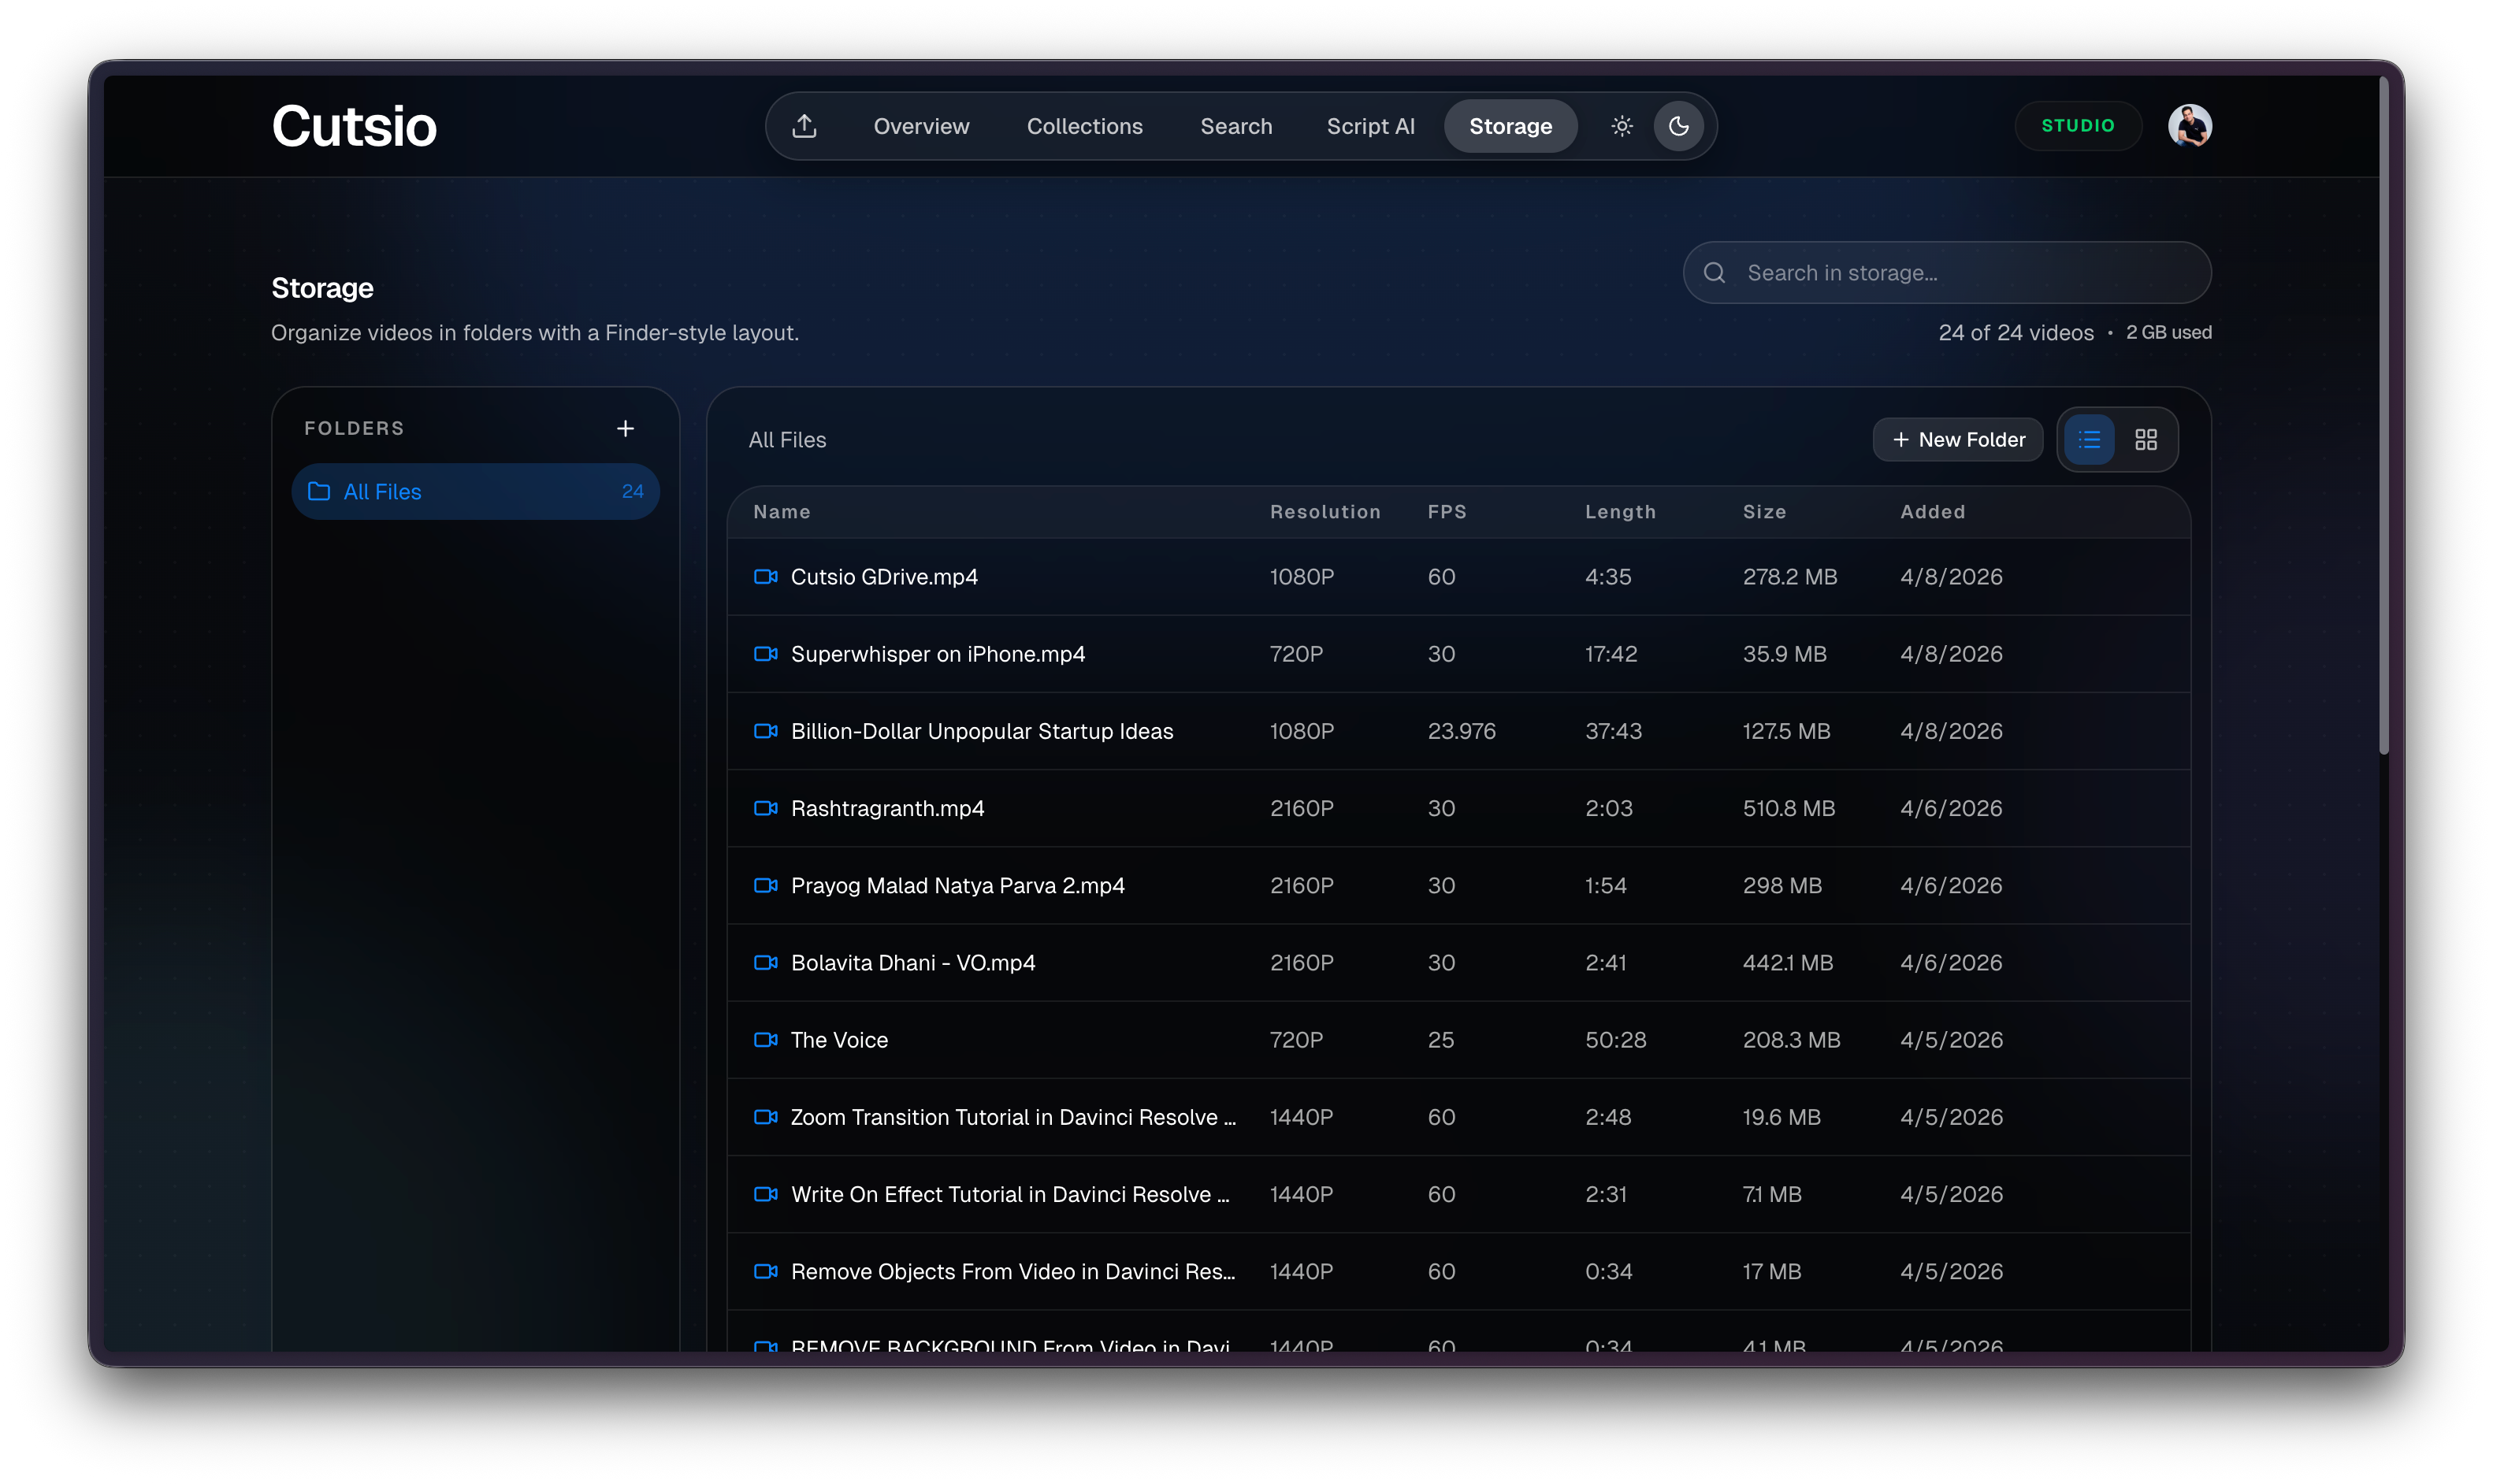Screen dimensions: 2493x1484
Task: Click the magnifier icon in storage search
Action: click(1714, 273)
